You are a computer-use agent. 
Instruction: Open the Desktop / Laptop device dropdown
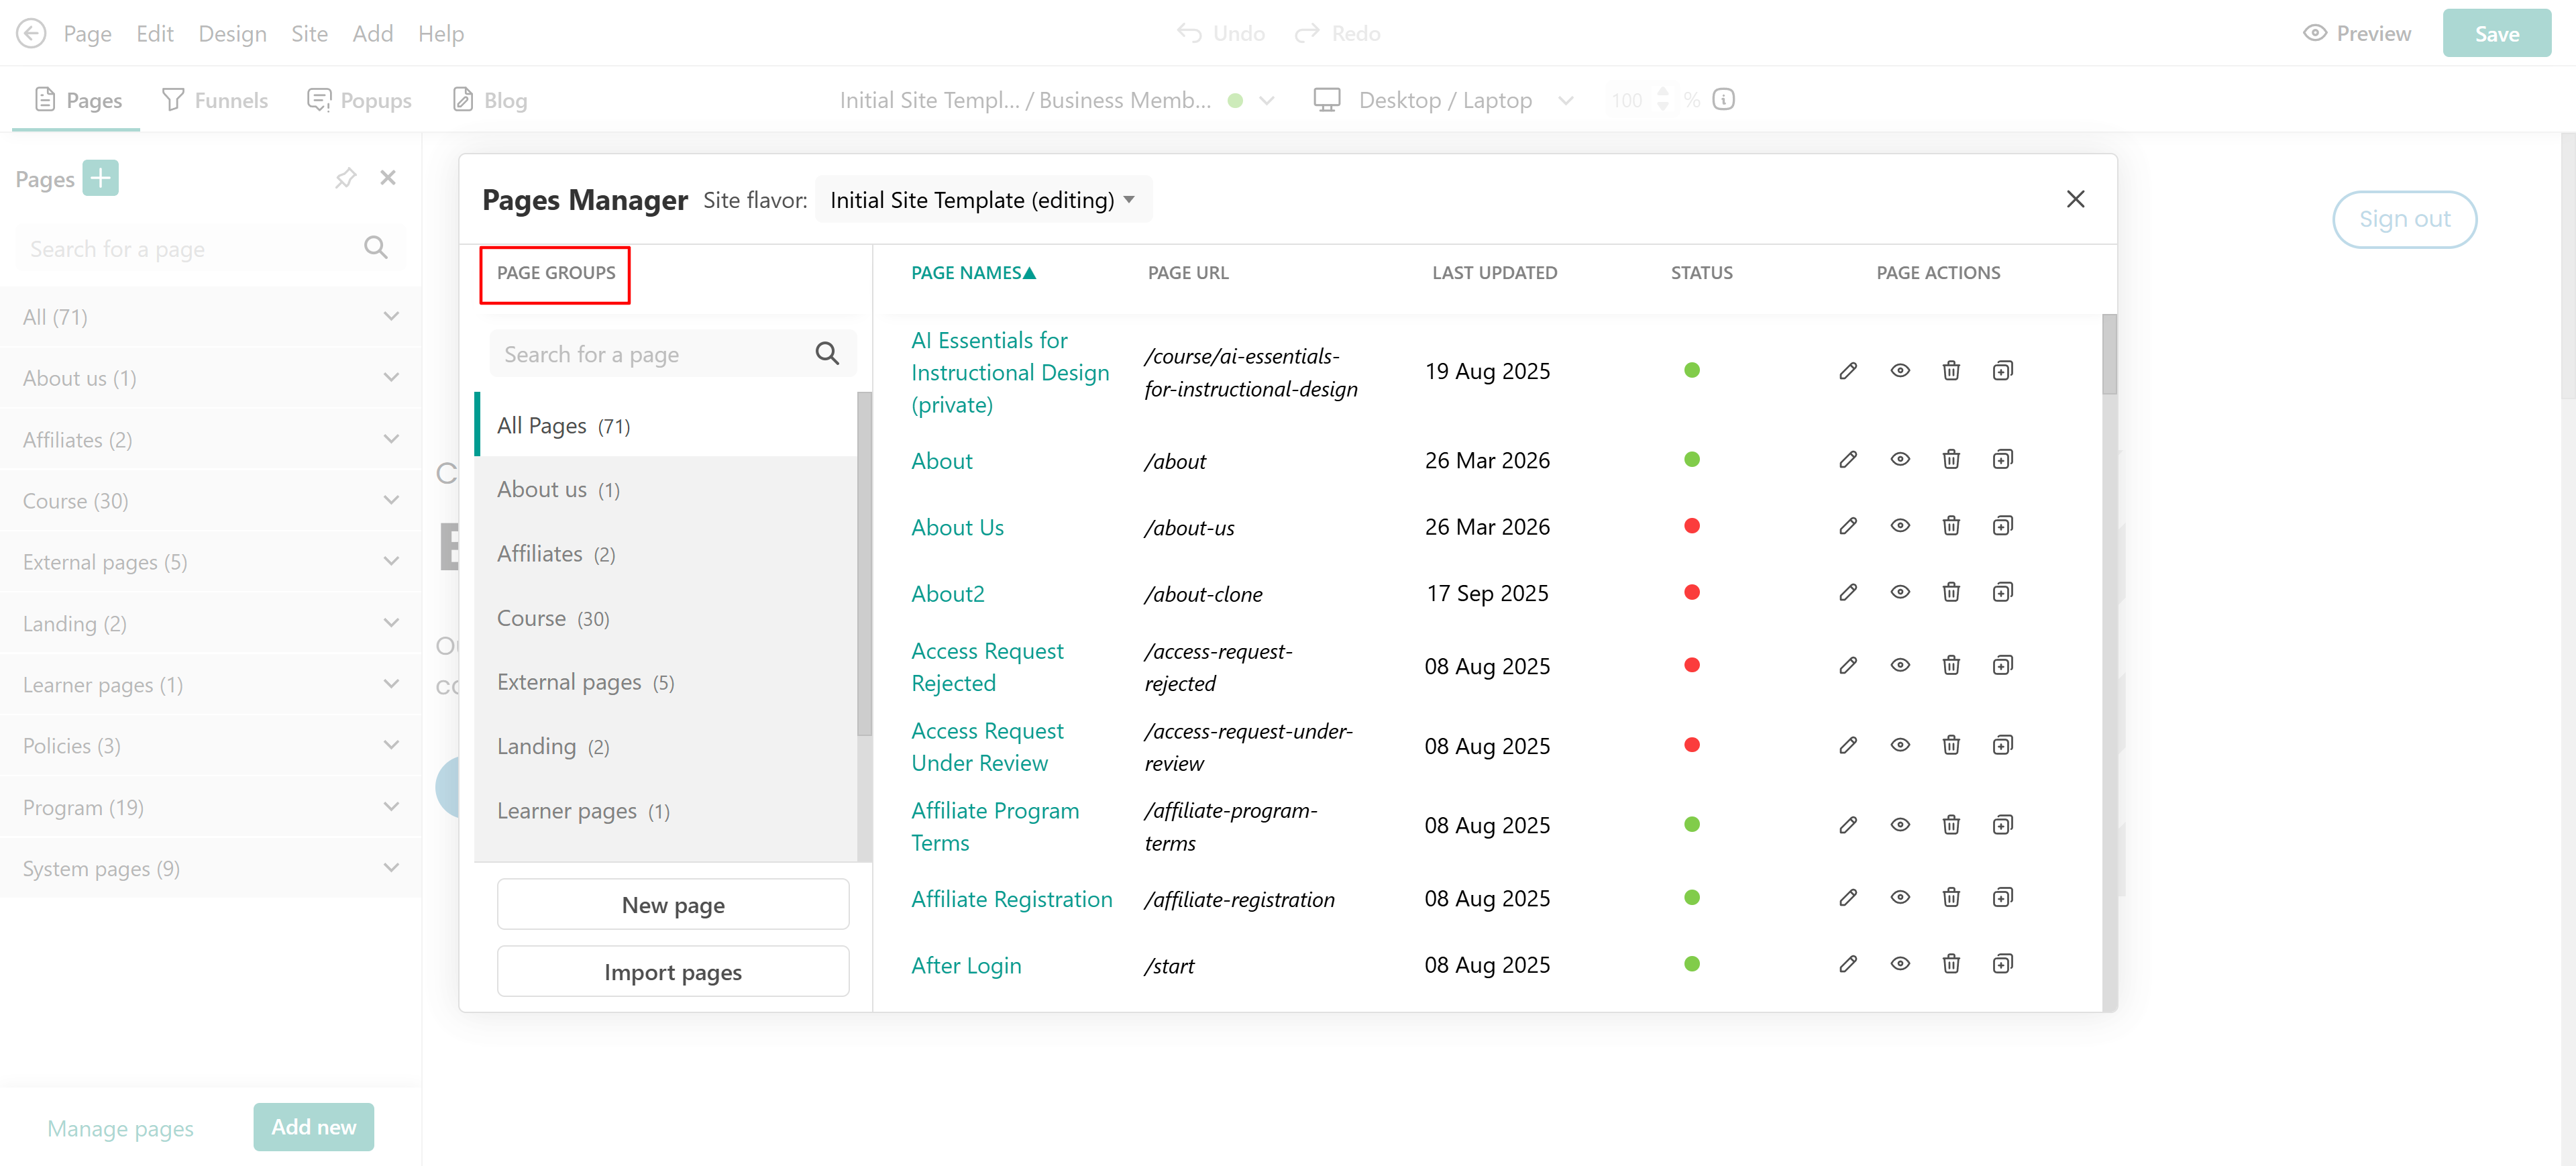[x=1444, y=100]
